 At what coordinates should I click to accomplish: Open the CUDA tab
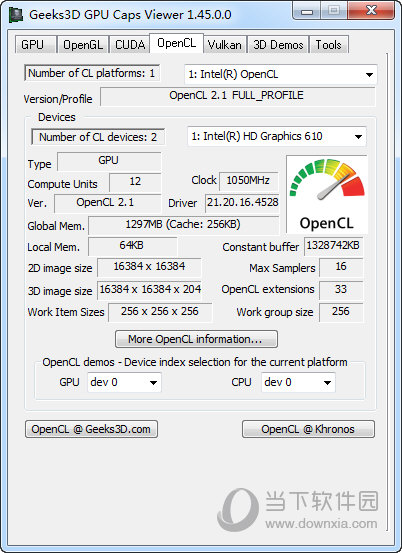(130, 45)
